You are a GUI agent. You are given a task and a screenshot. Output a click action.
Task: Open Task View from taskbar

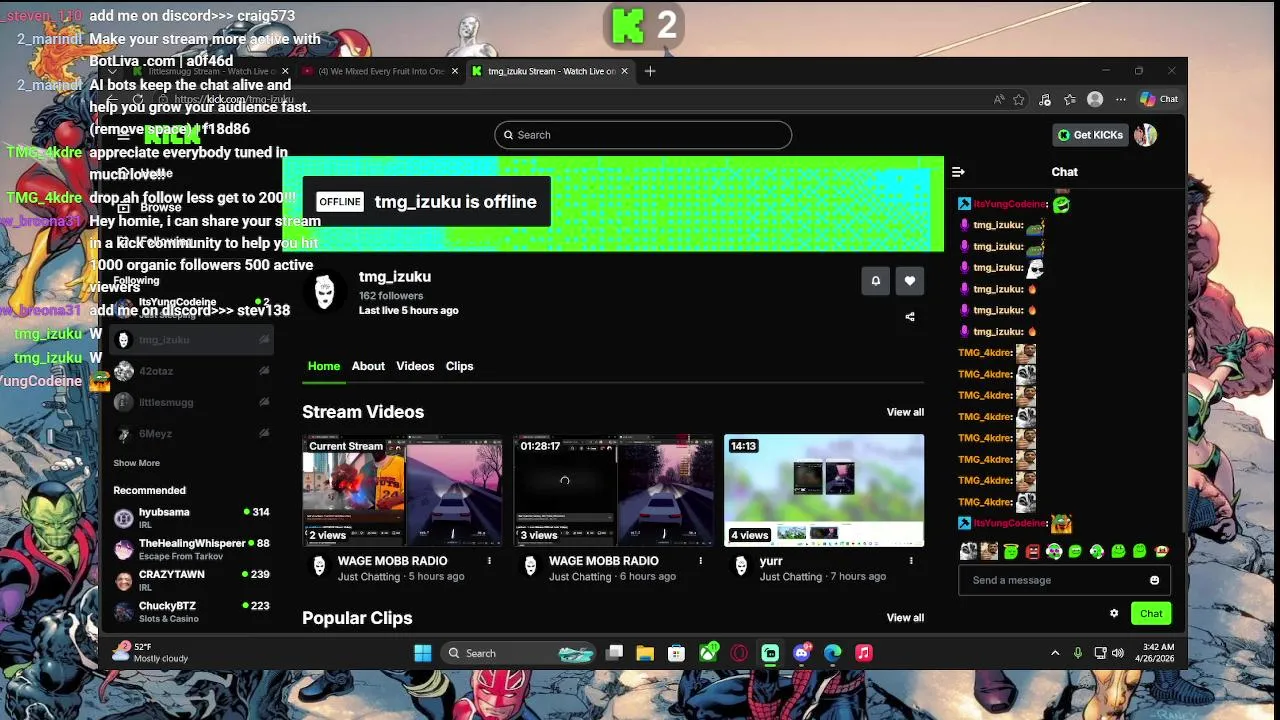click(x=614, y=653)
